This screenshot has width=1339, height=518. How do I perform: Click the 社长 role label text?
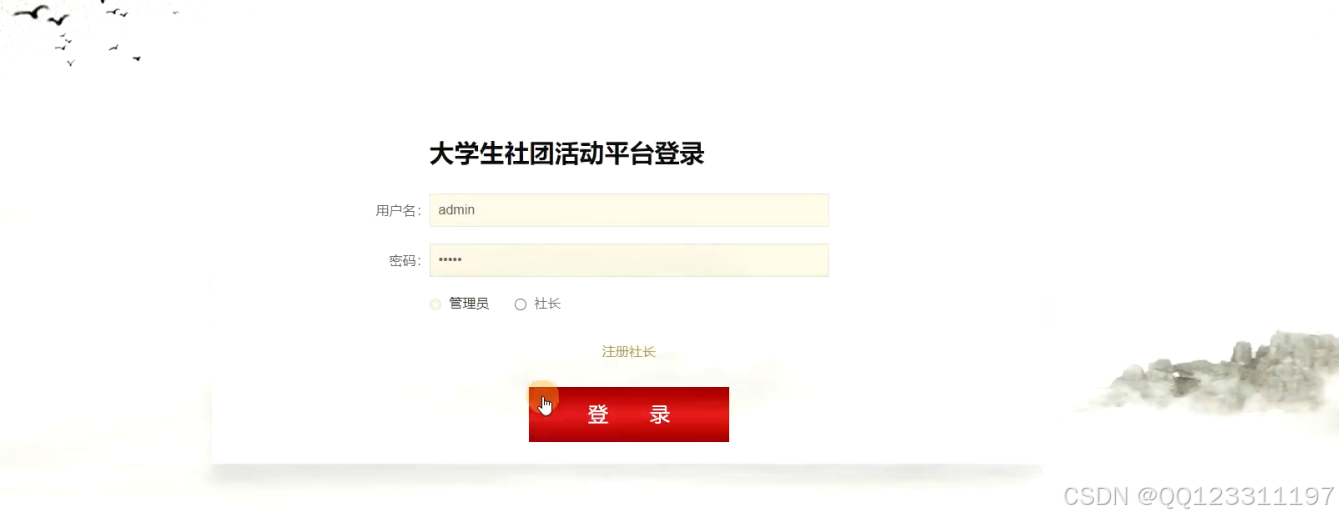point(547,304)
